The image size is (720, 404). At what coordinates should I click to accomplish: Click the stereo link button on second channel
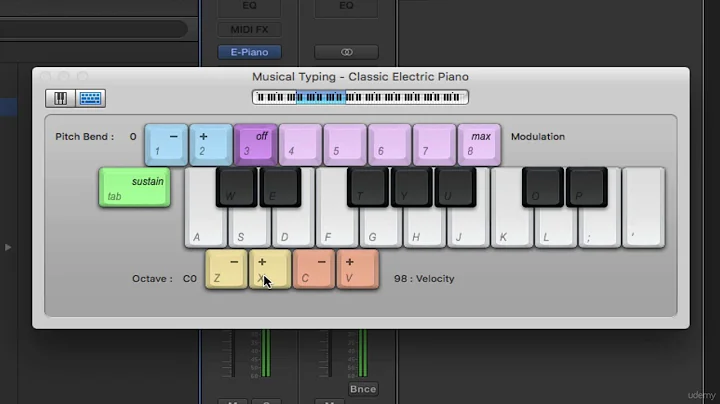[x=347, y=52]
